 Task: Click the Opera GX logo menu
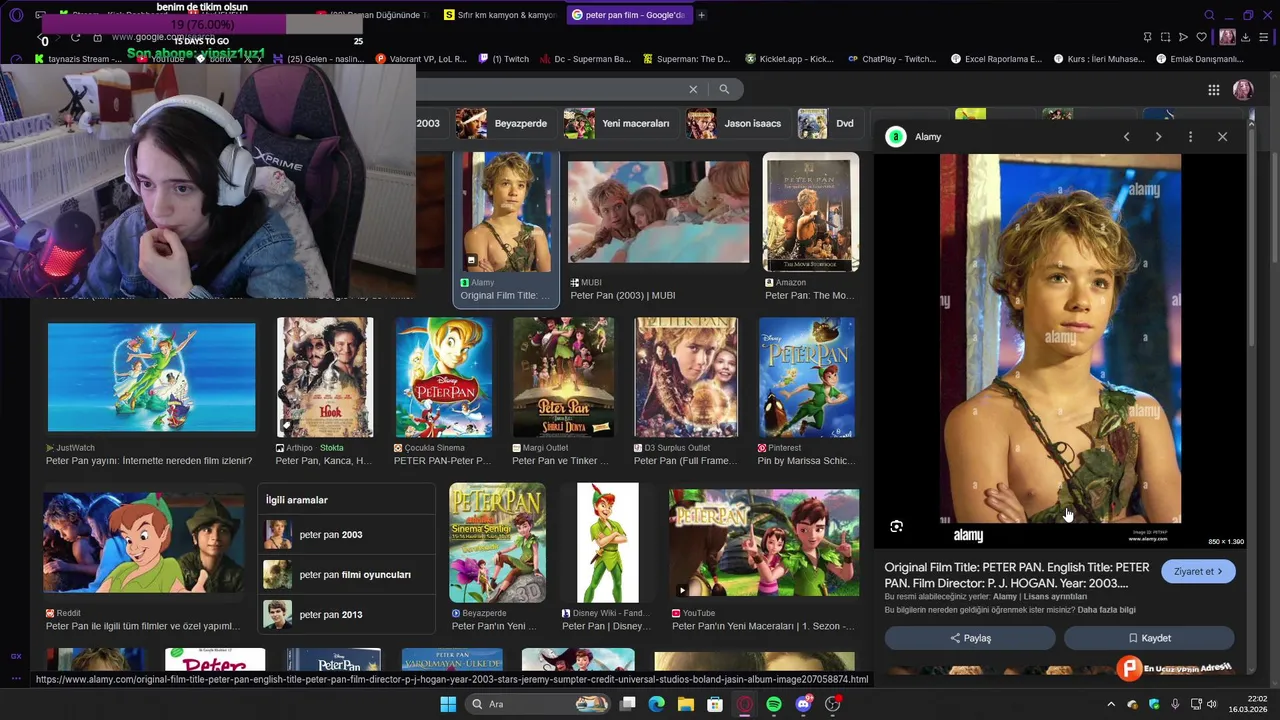16,15
